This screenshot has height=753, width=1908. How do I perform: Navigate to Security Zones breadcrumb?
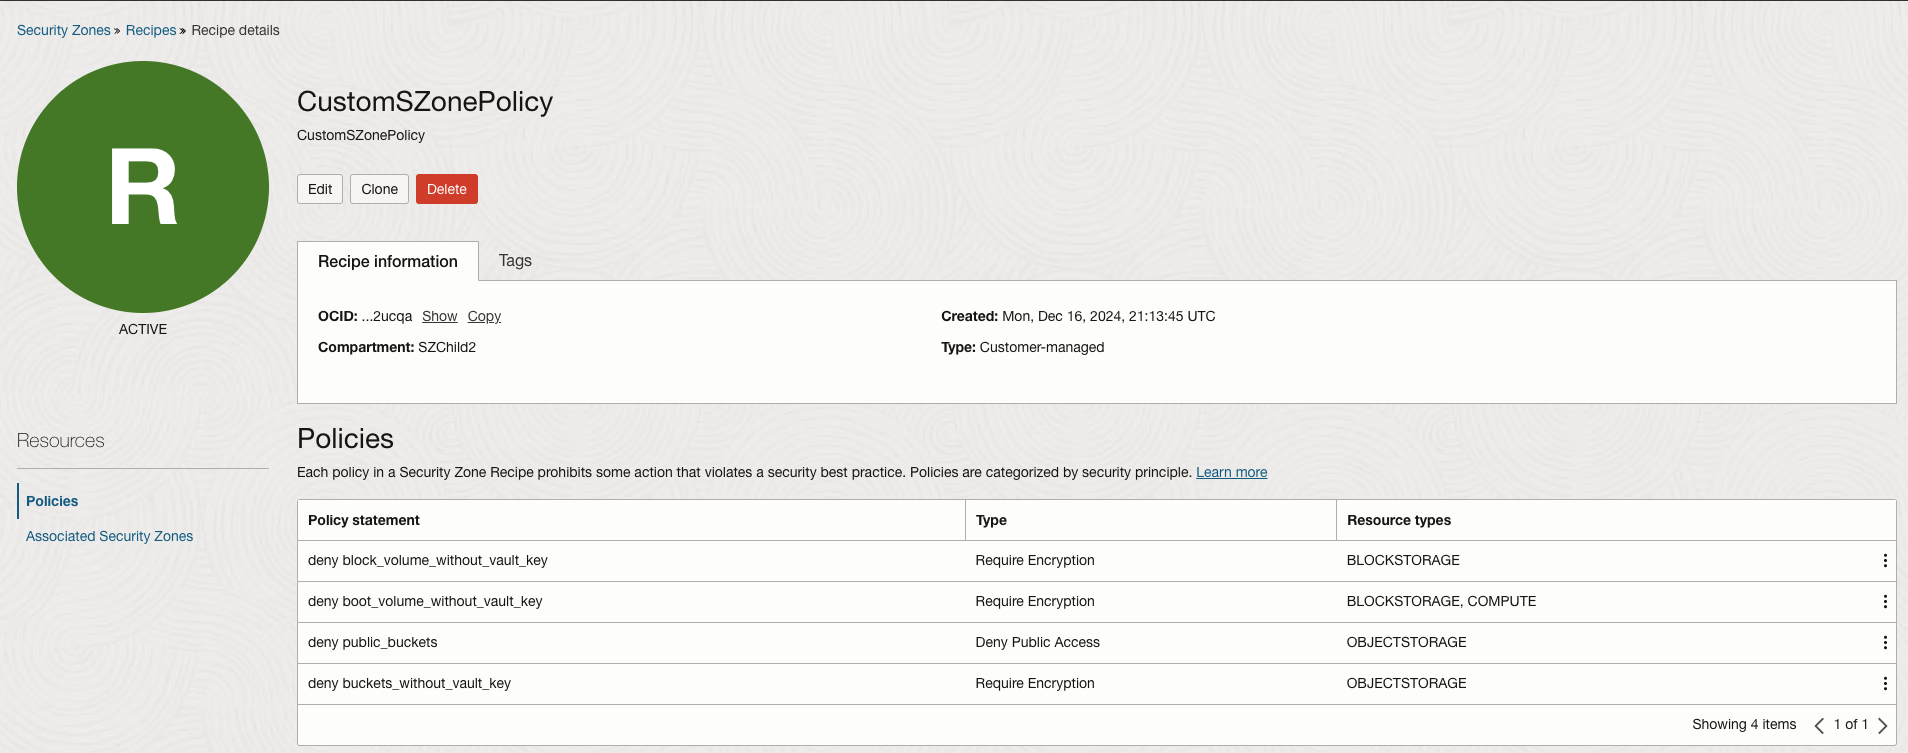pyautogui.click(x=64, y=30)
